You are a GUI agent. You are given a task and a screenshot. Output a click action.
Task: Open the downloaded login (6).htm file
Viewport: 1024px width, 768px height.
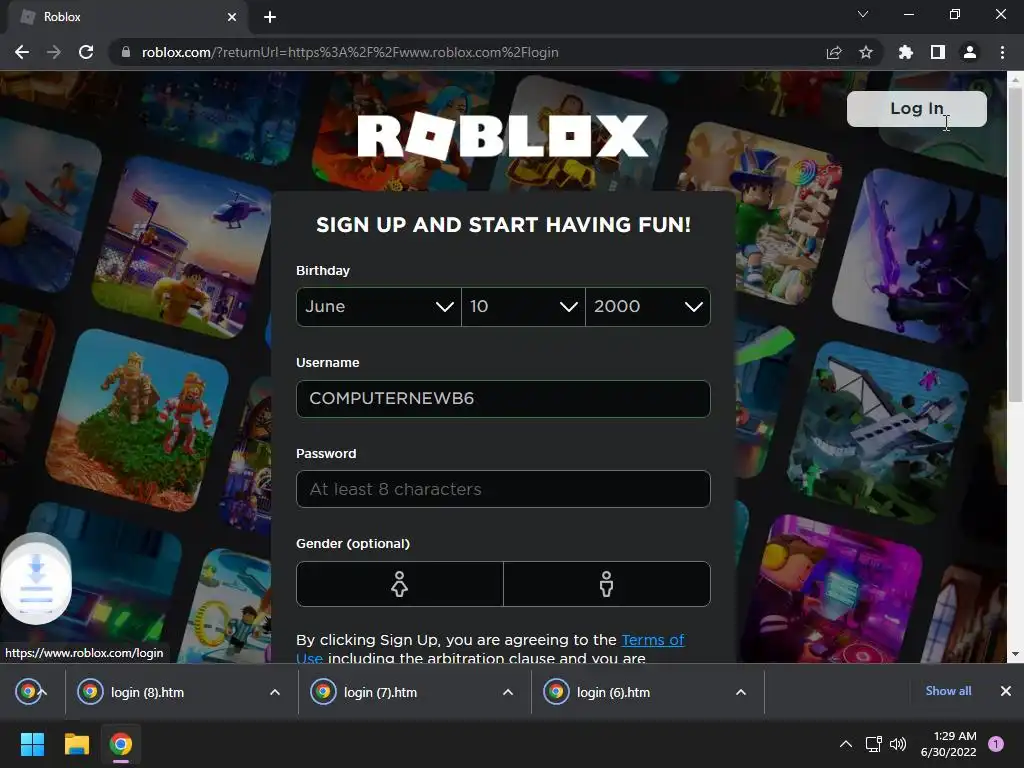(613, 692)
